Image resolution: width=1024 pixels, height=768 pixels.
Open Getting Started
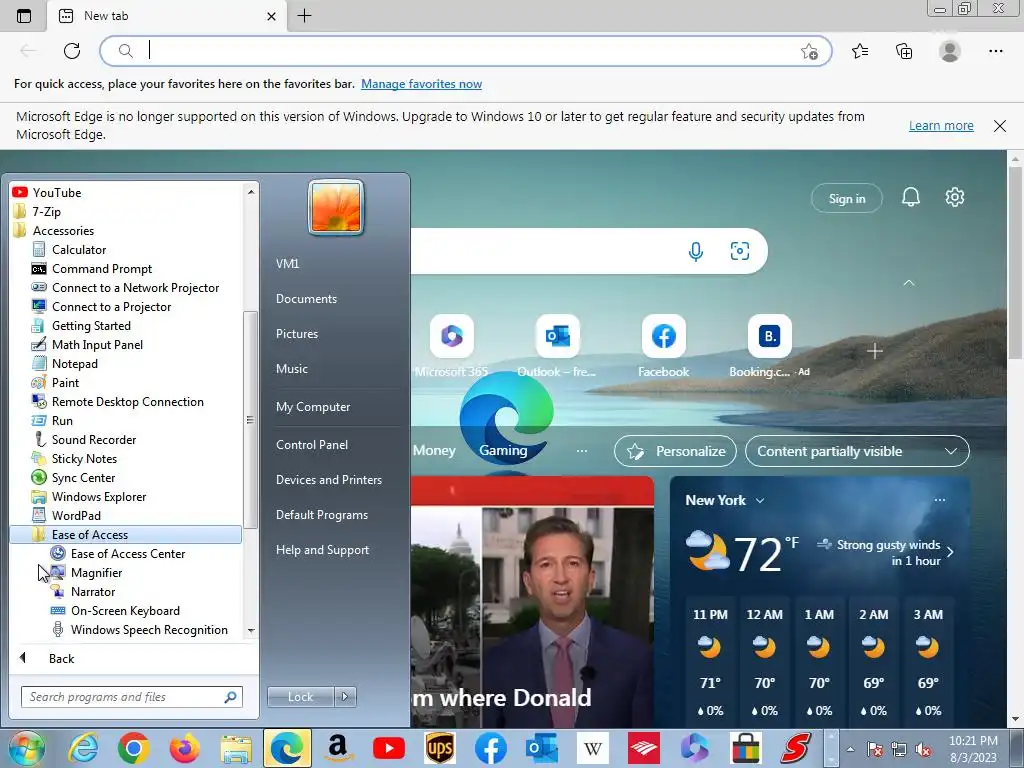[91, 325]
